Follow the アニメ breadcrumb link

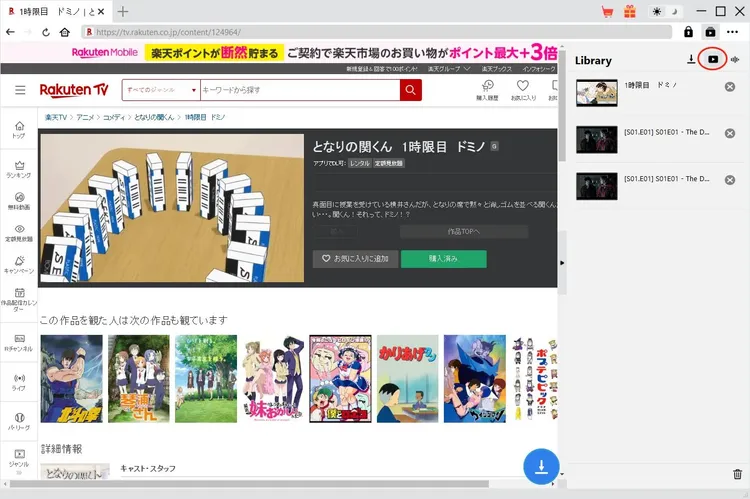tap(86, 117)
